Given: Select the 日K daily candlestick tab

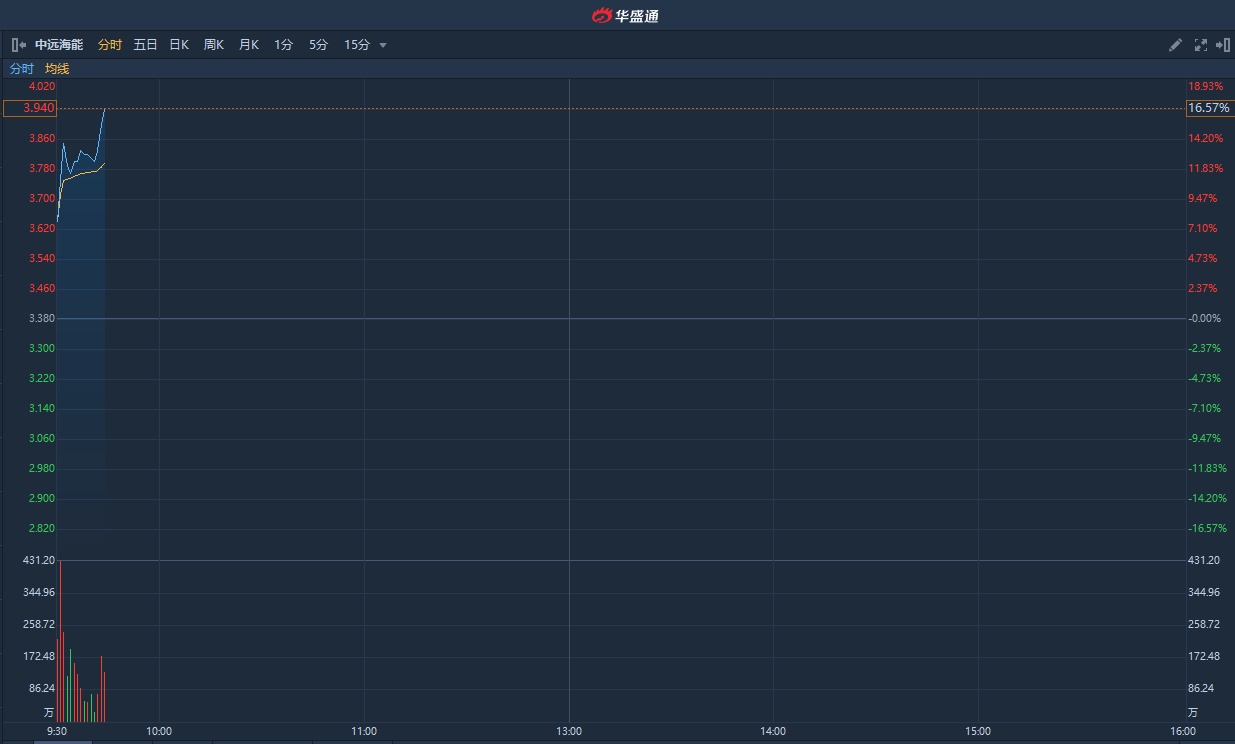Looking at the screenshot, I should point(179,45).
